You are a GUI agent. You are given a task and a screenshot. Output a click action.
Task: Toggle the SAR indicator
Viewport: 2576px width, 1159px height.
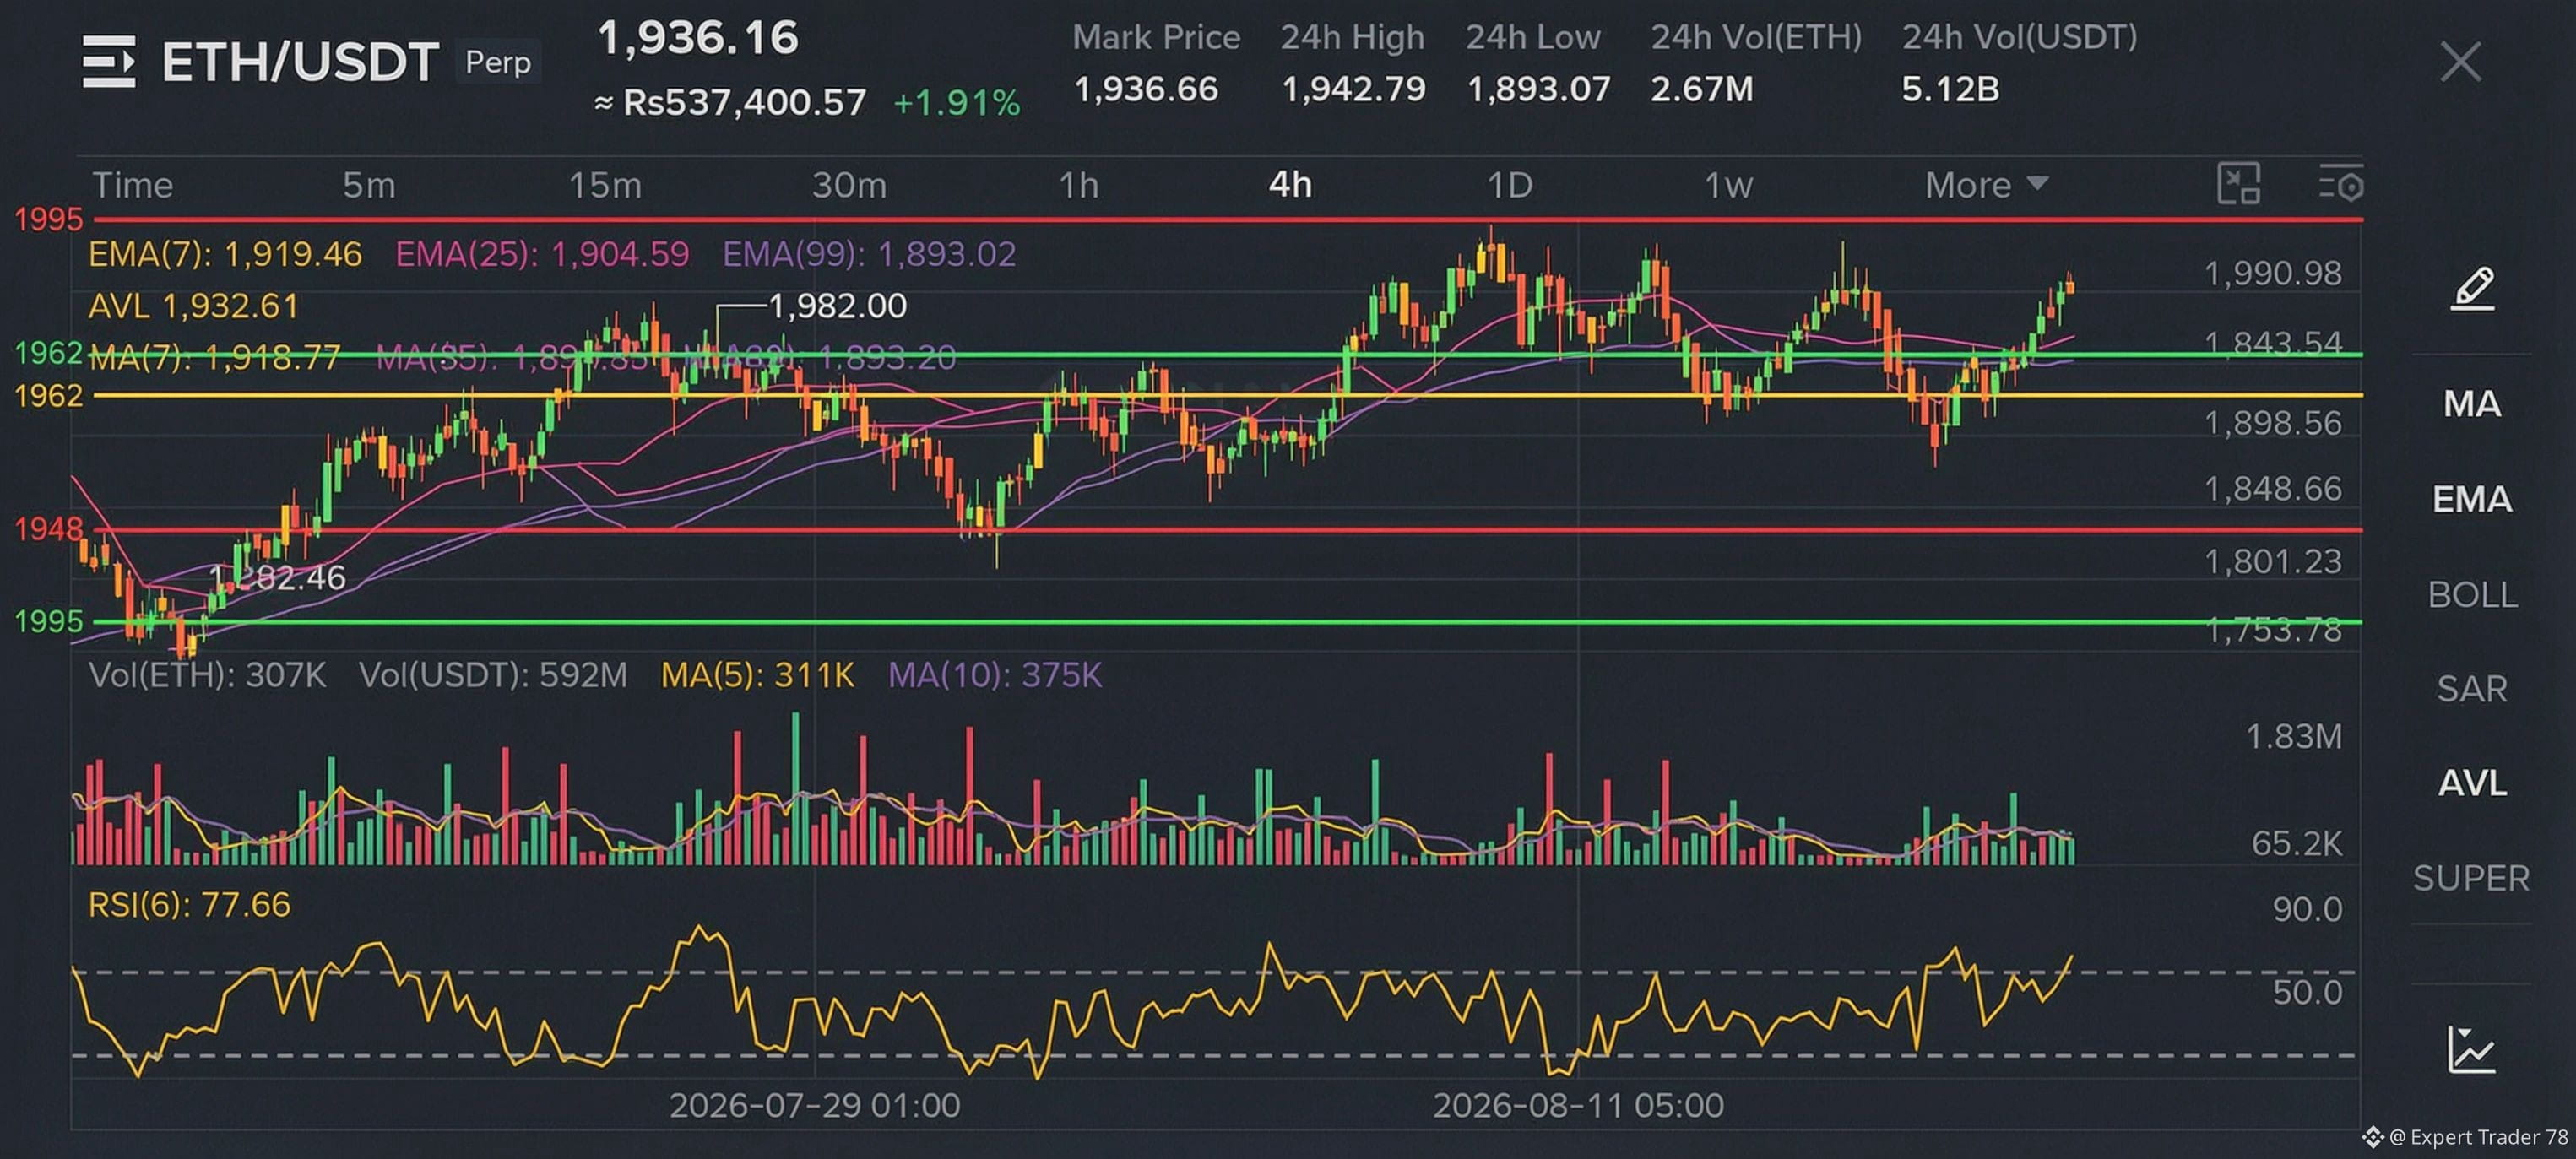[2472, 689]
